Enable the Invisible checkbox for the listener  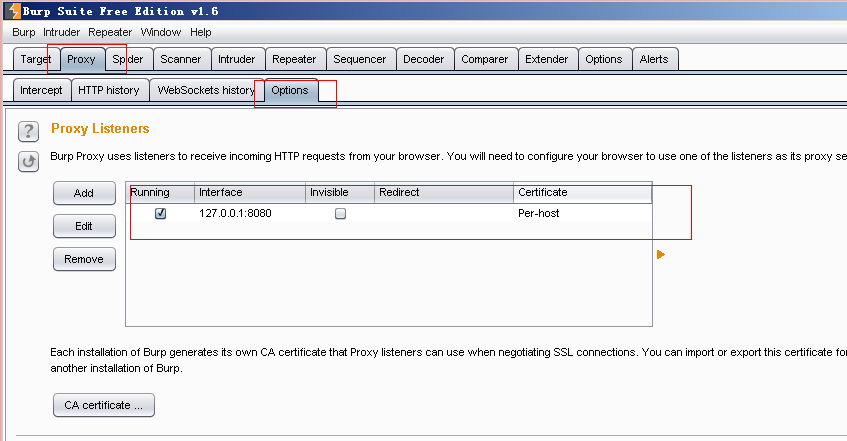[x=340, y=213]
